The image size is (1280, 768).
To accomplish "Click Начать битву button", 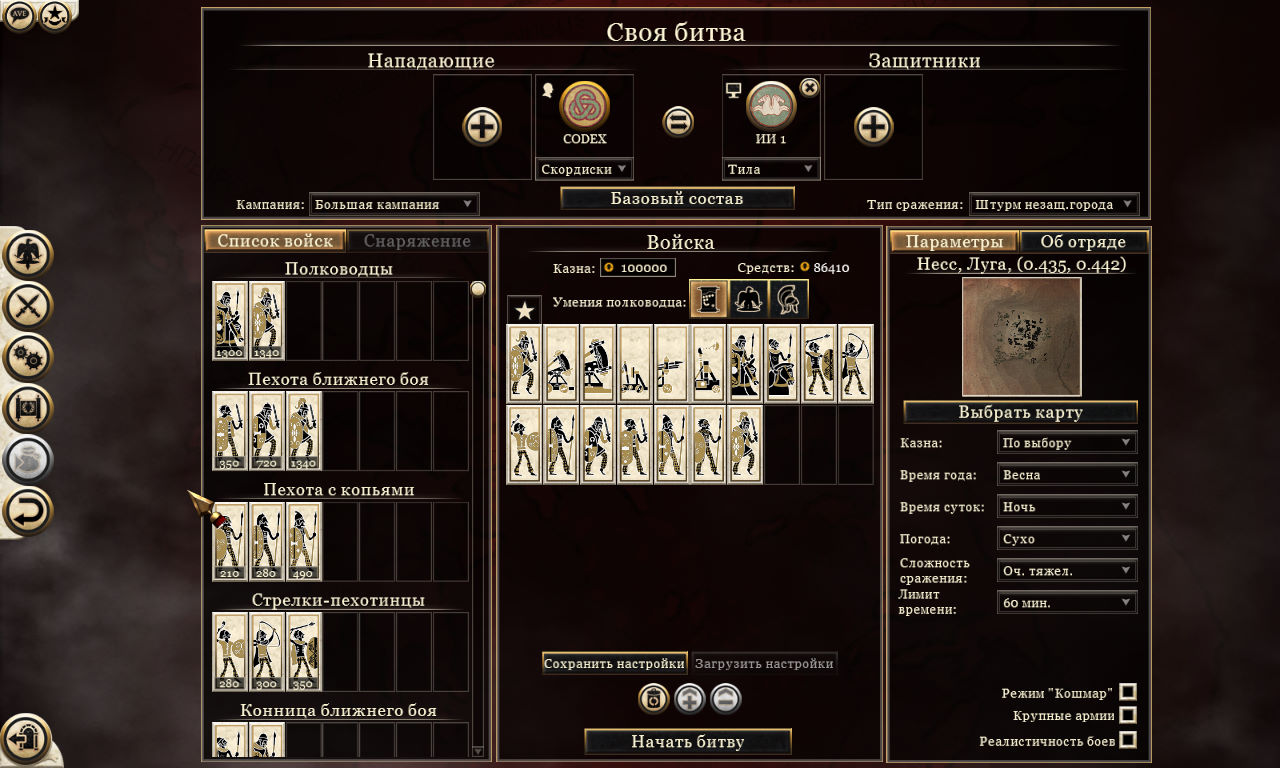I will [688, 742].
